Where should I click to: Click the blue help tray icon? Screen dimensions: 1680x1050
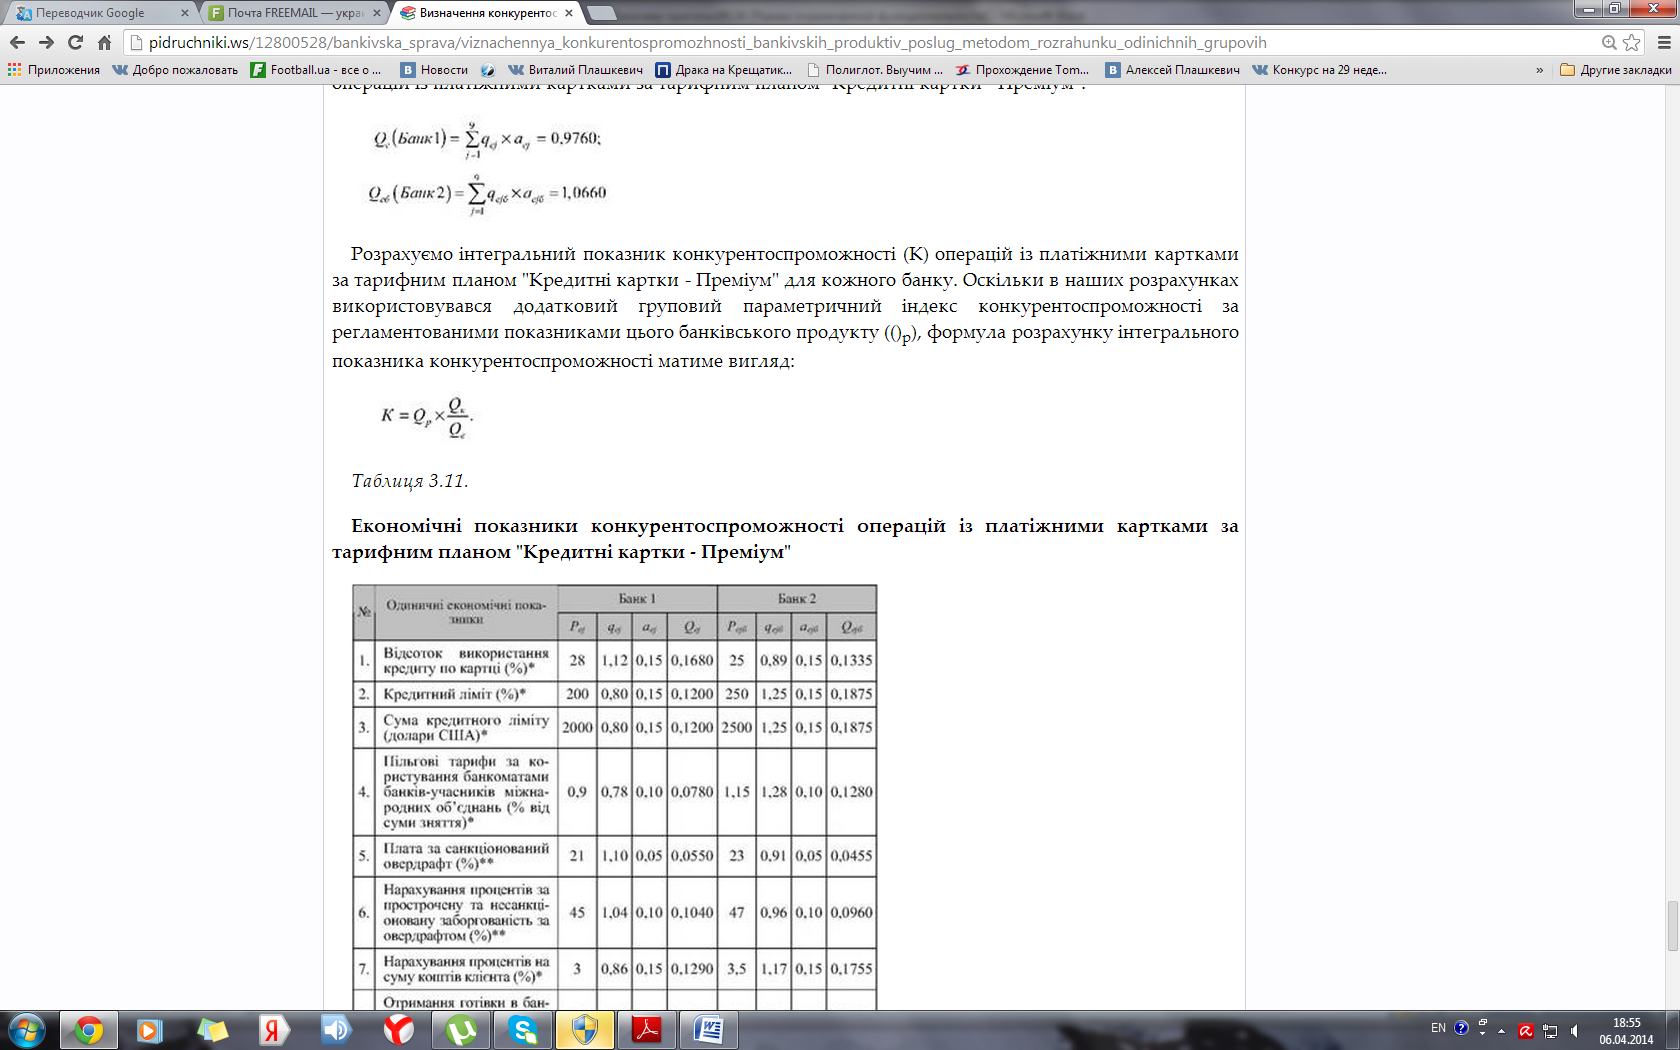[x=1461, y=1028]
